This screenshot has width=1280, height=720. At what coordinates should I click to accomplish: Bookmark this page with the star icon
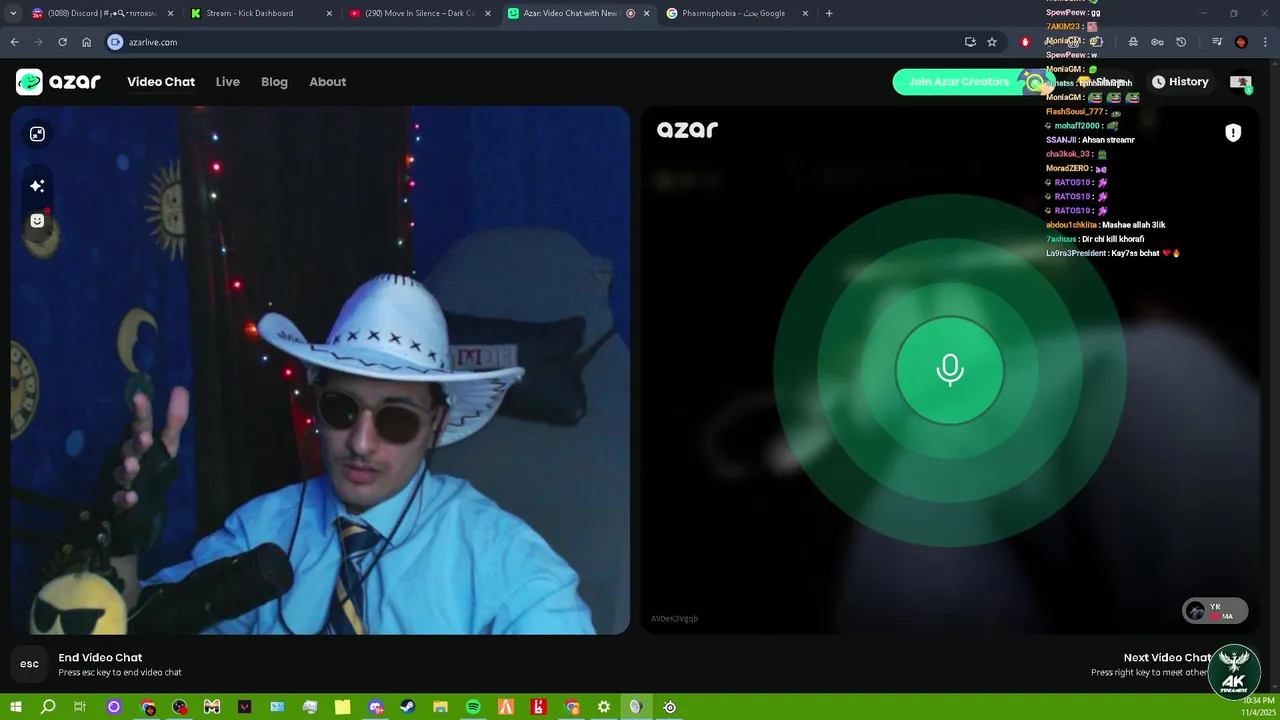point(992,42)
